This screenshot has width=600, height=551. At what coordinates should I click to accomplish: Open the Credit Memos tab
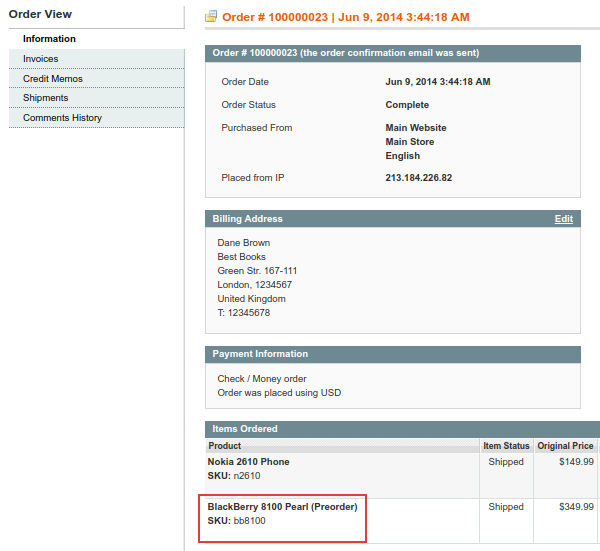click(x=53, y=79)
